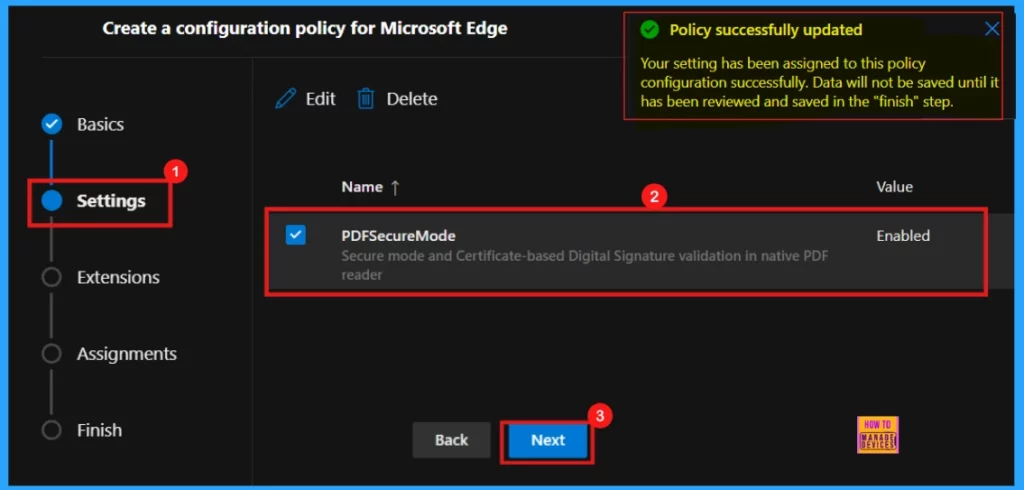Click the Policy successfully updated title
This screenshot has height=490, width=1024.
coord(765,30)
